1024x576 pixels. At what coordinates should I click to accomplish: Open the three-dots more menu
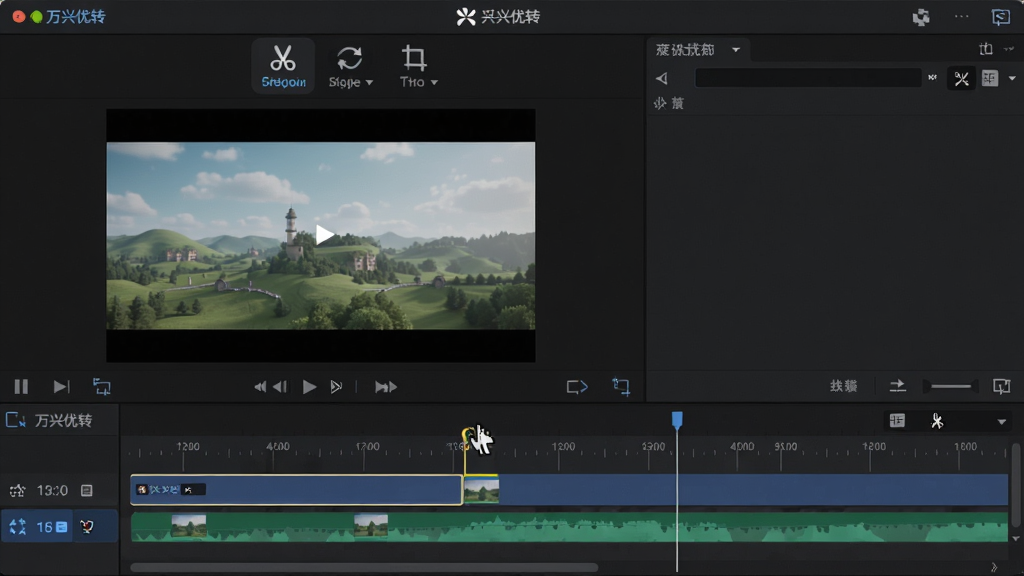coord(961,16)
